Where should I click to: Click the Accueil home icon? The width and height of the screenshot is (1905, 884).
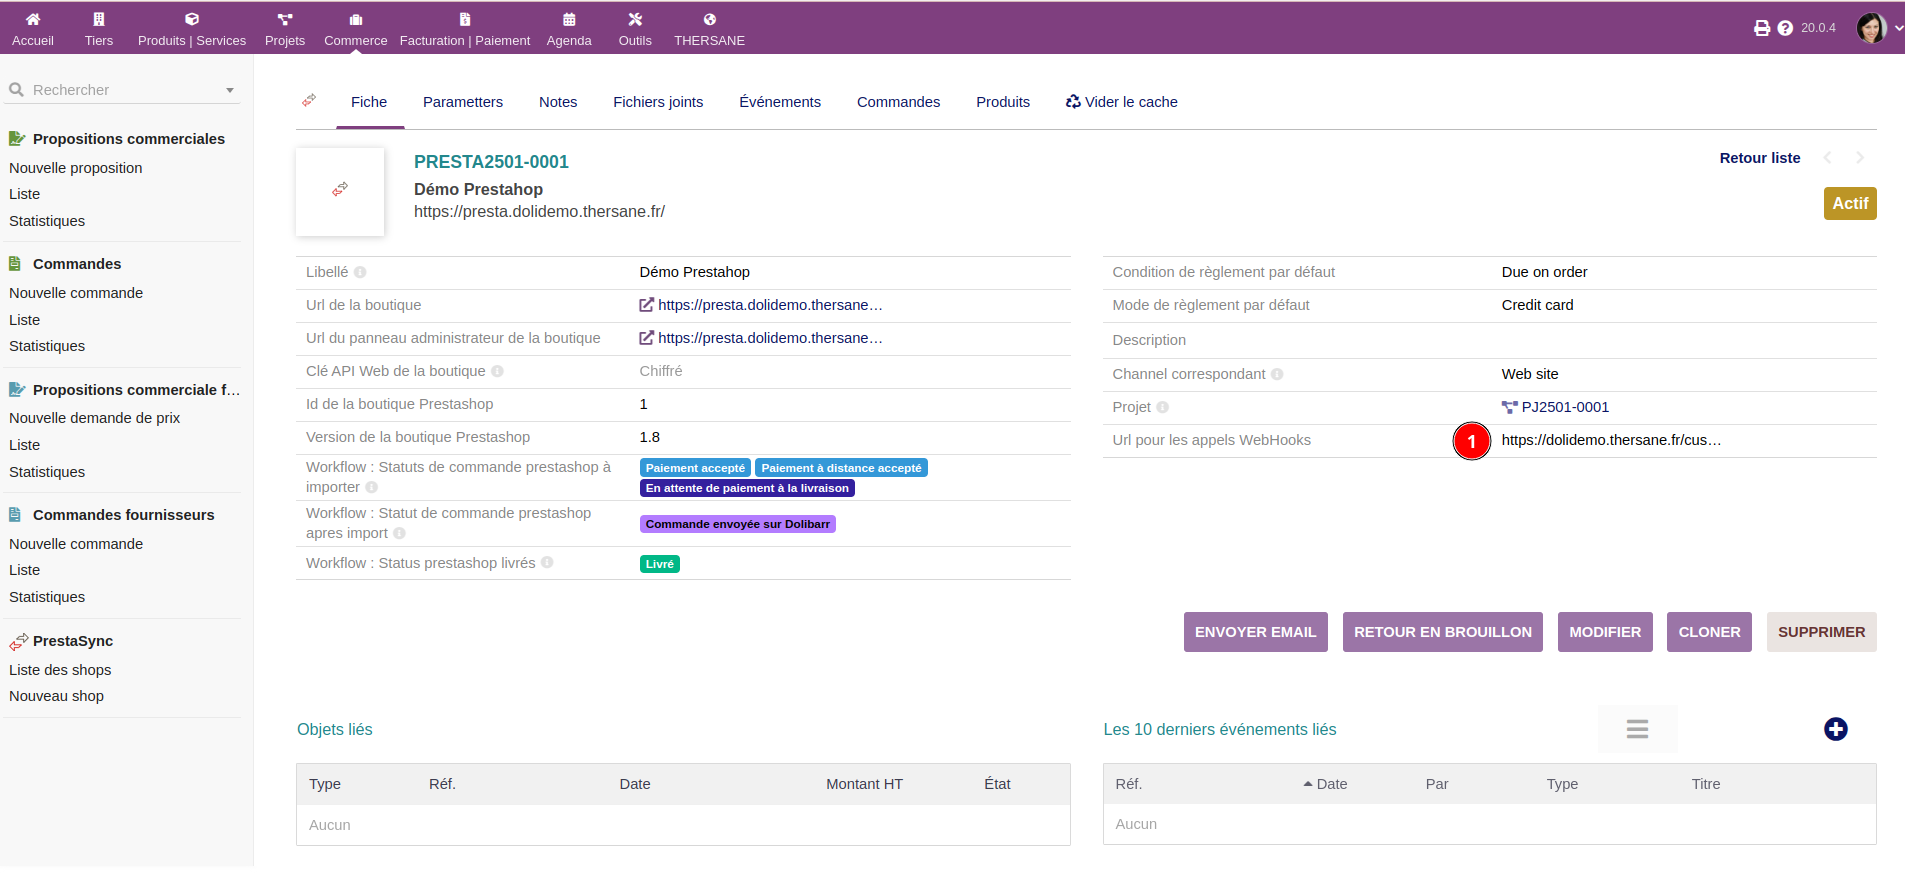[33, 19]
